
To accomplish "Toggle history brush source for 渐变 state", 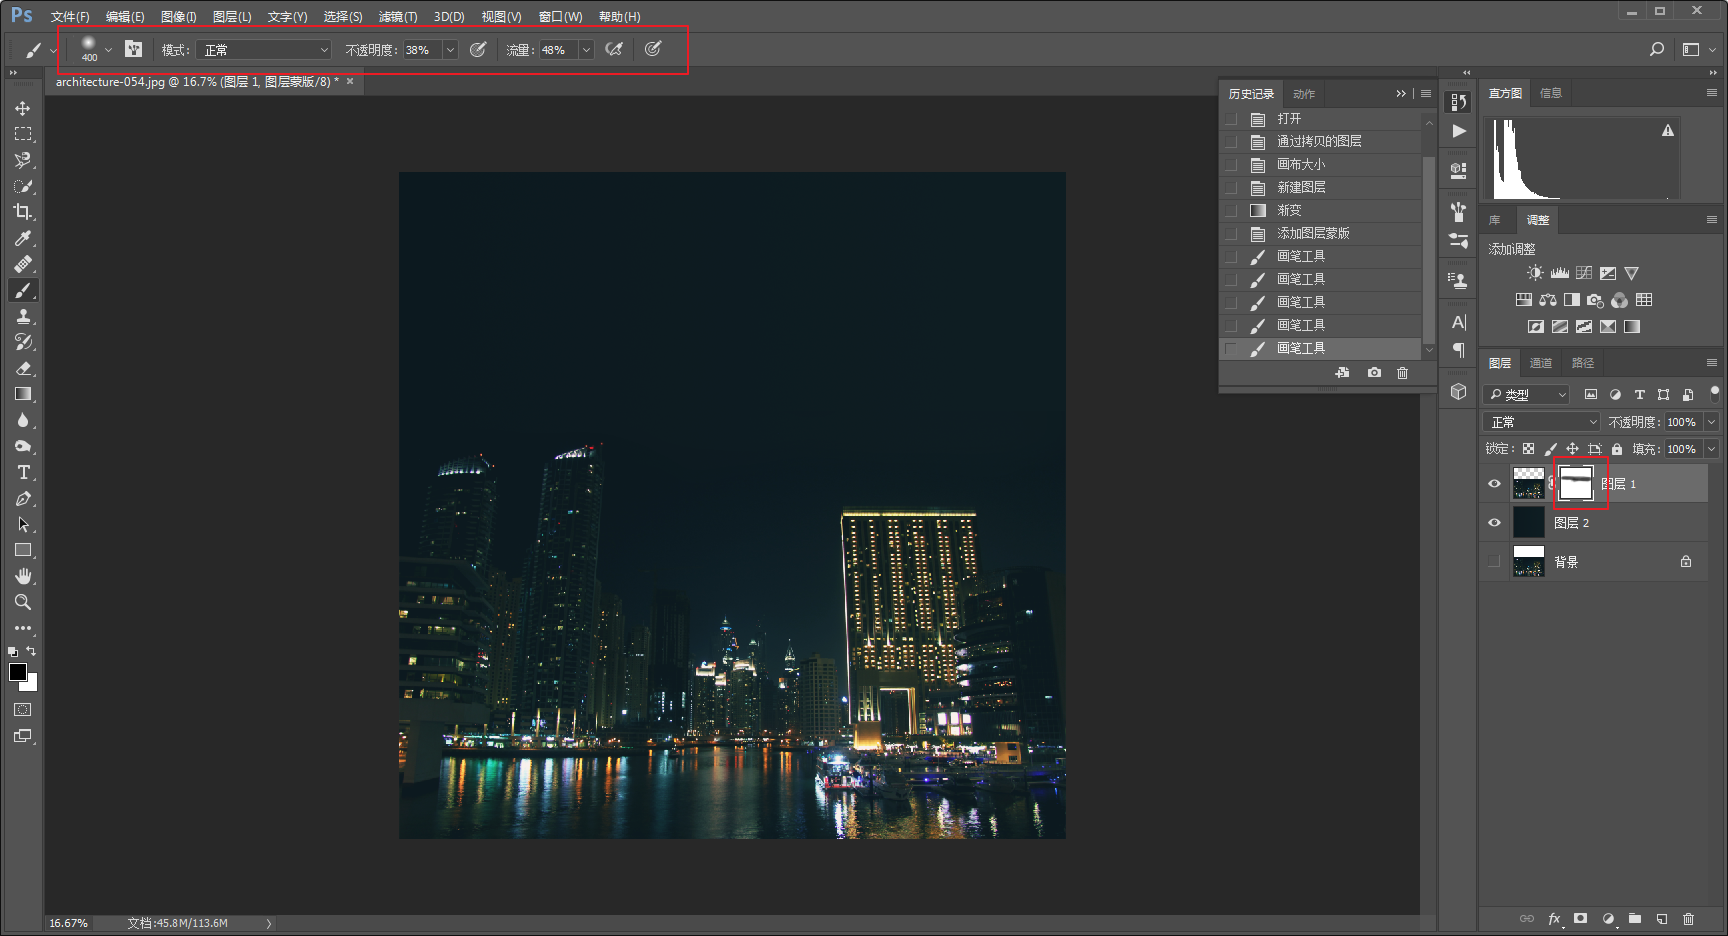I will [1231, 211].
